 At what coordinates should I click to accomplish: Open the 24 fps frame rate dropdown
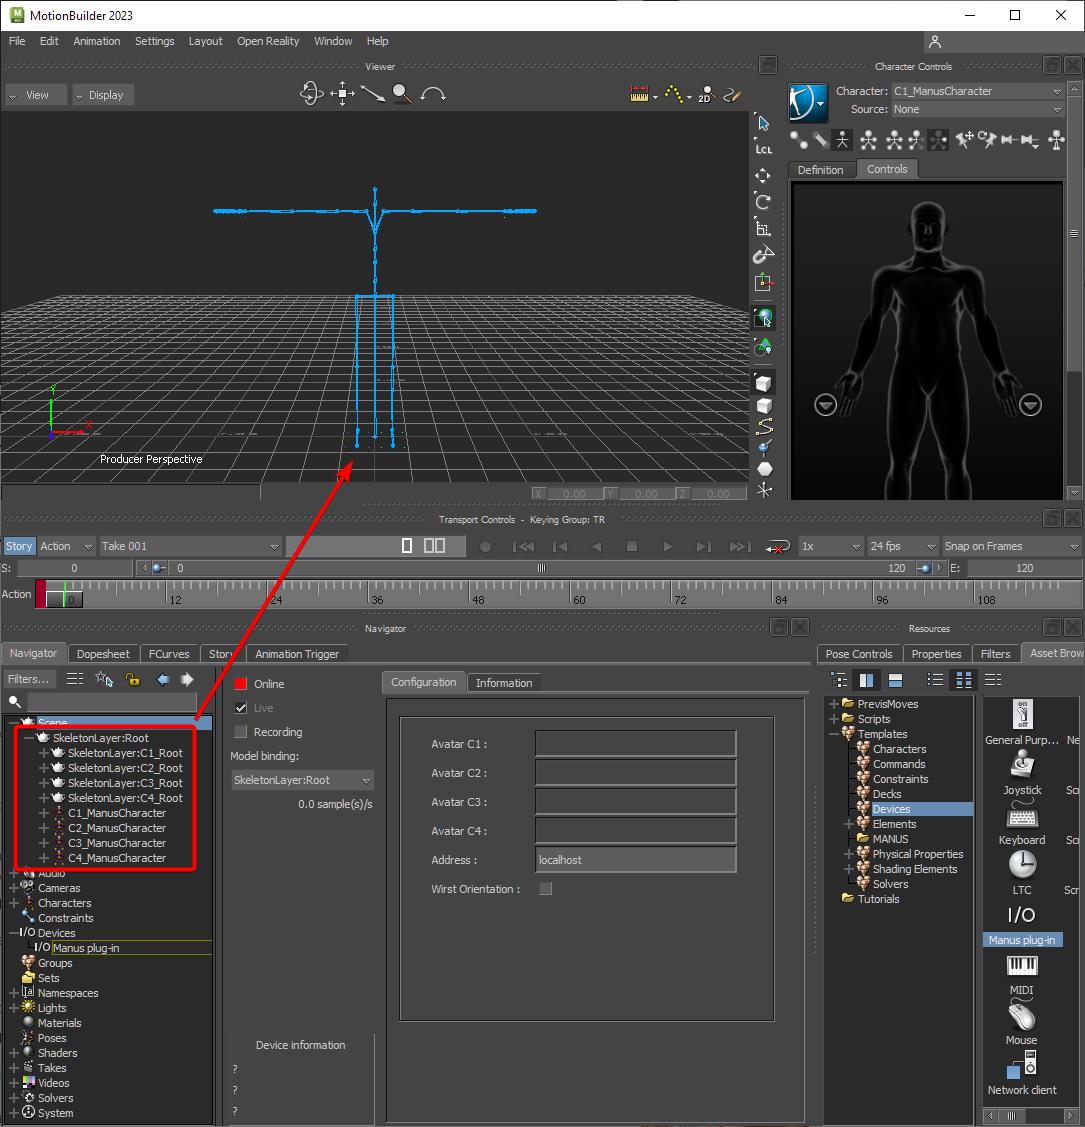tap(903, 546)
